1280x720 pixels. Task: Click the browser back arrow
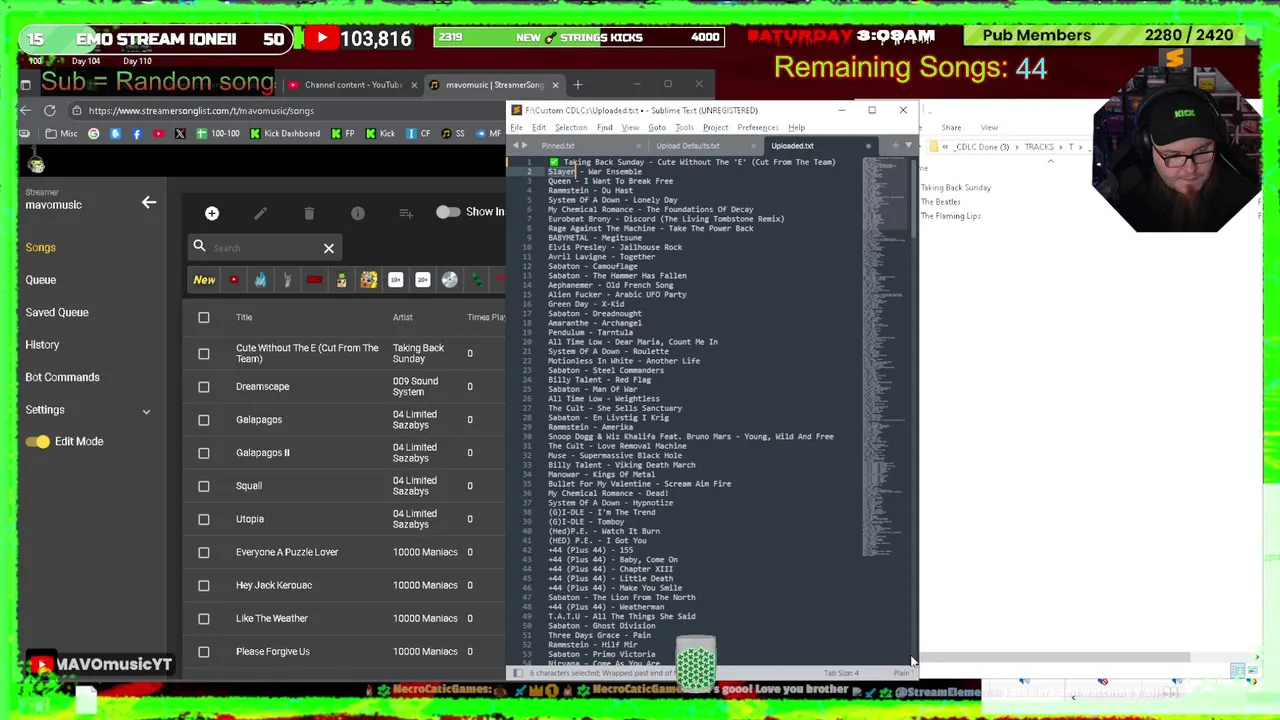[25, 111]
